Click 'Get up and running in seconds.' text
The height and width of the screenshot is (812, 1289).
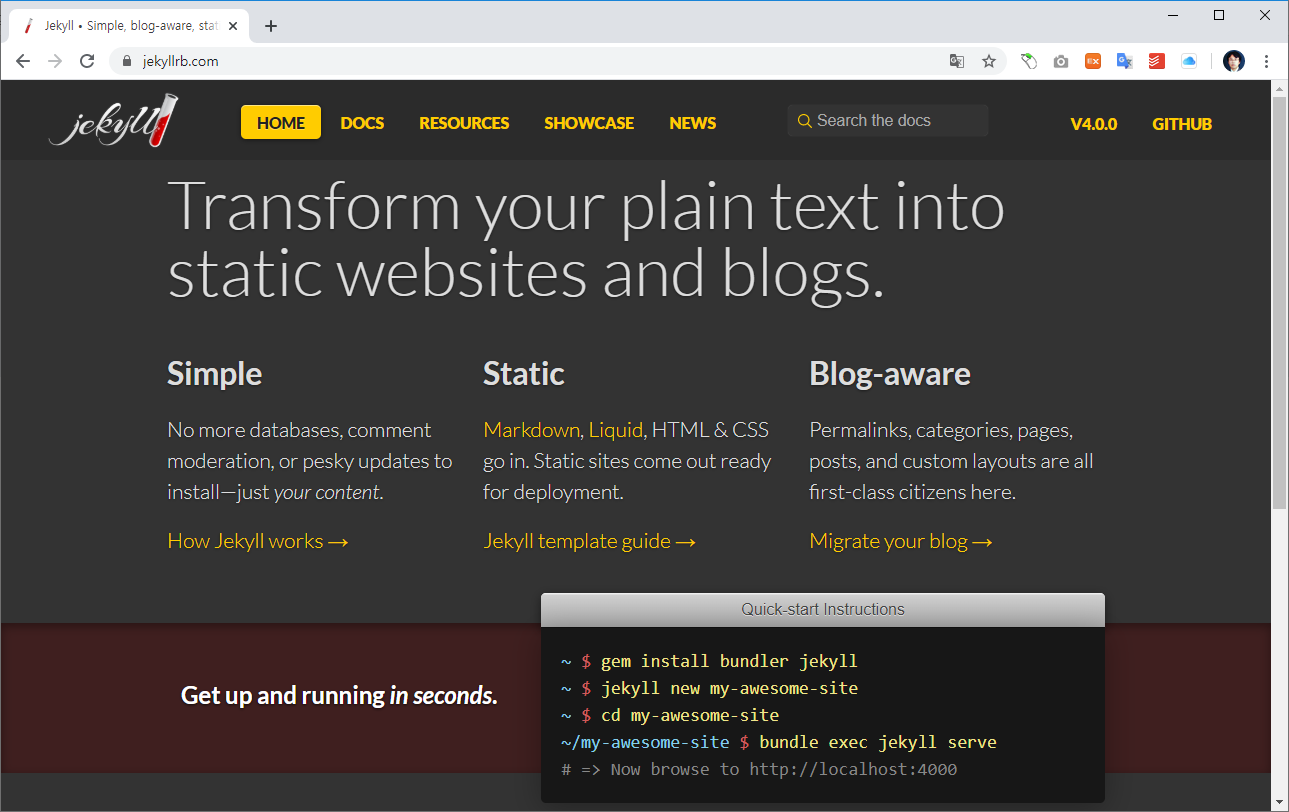(339, 695)
